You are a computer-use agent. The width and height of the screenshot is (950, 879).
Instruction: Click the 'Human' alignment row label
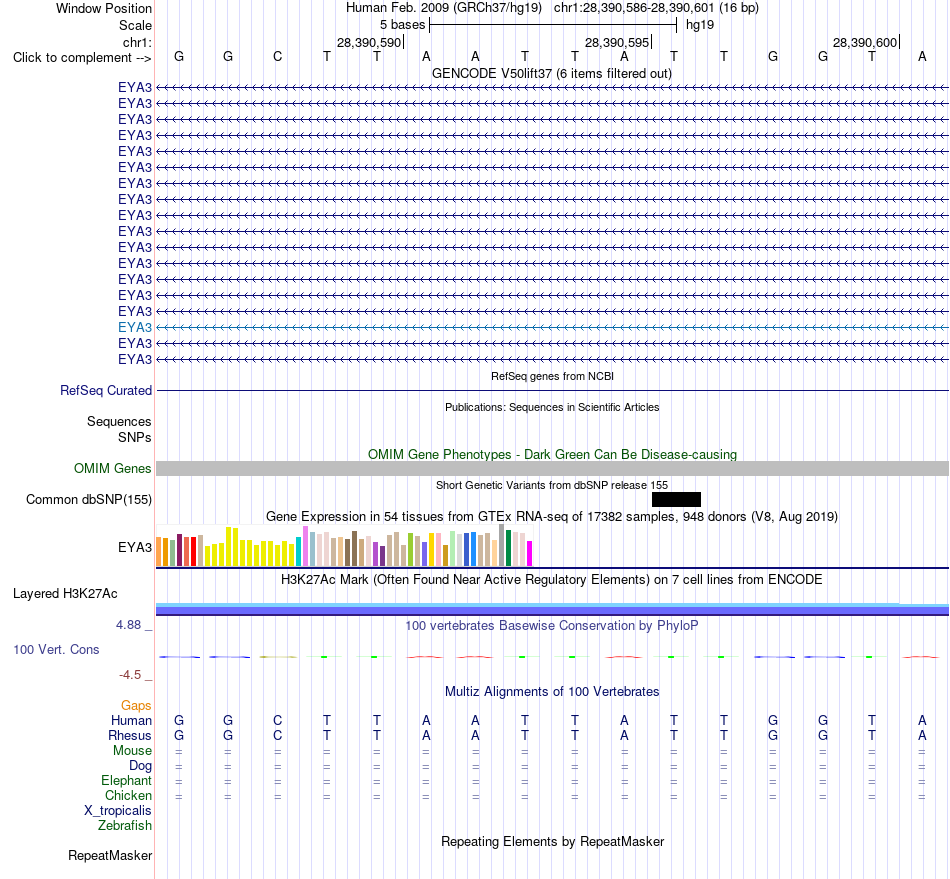click(x=131, y=720)
